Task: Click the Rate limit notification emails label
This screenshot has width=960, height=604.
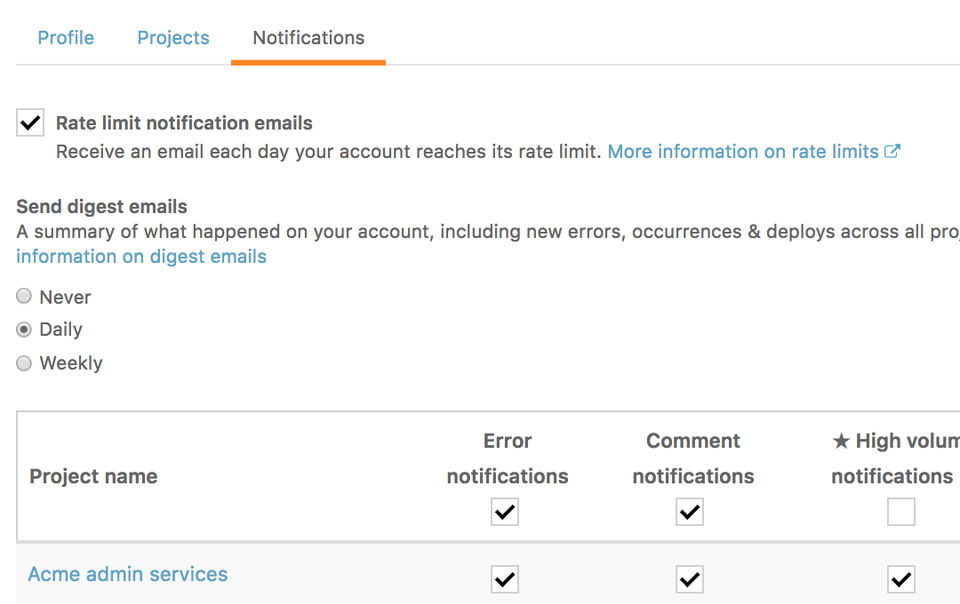Action: click(x=184, y=124)
